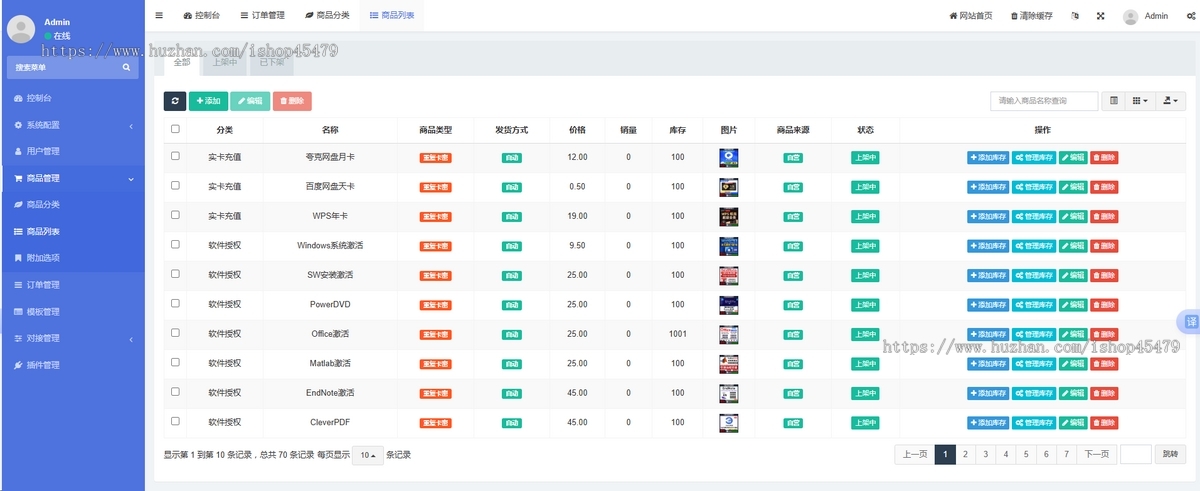
Task: Tick the checkbox for 夸克网盘月卡
Action: click(x=176, y=156)
